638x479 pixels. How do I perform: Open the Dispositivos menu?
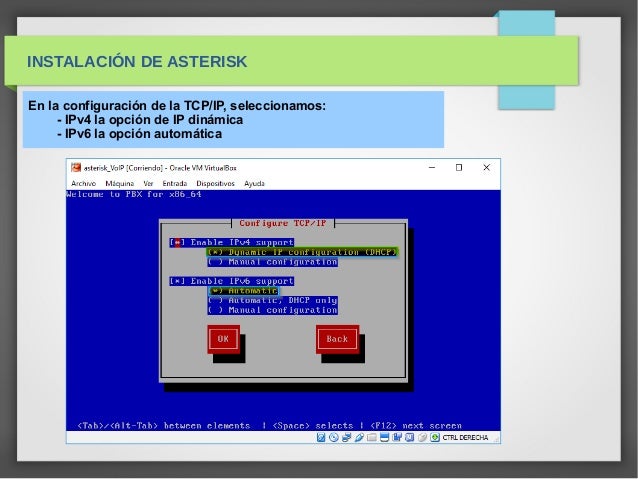click(215, 184)
